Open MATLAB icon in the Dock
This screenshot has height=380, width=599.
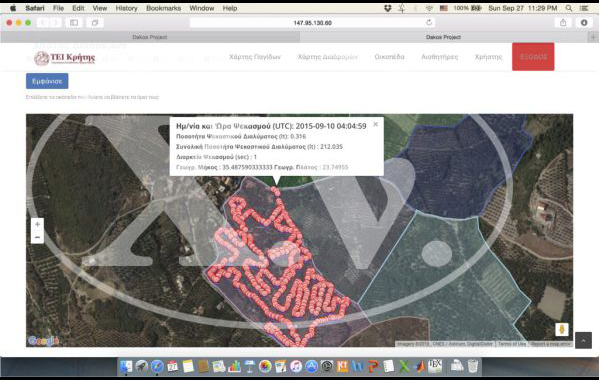point(420,366)
